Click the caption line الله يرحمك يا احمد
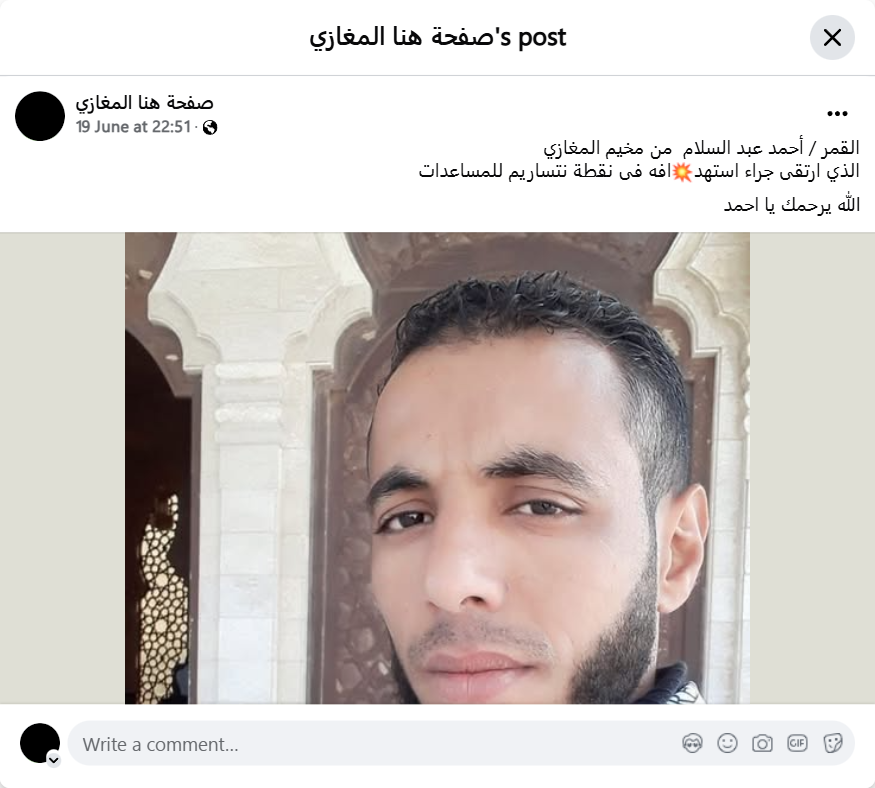This screenshot has width=875, height=788. [x=791, y=205]
